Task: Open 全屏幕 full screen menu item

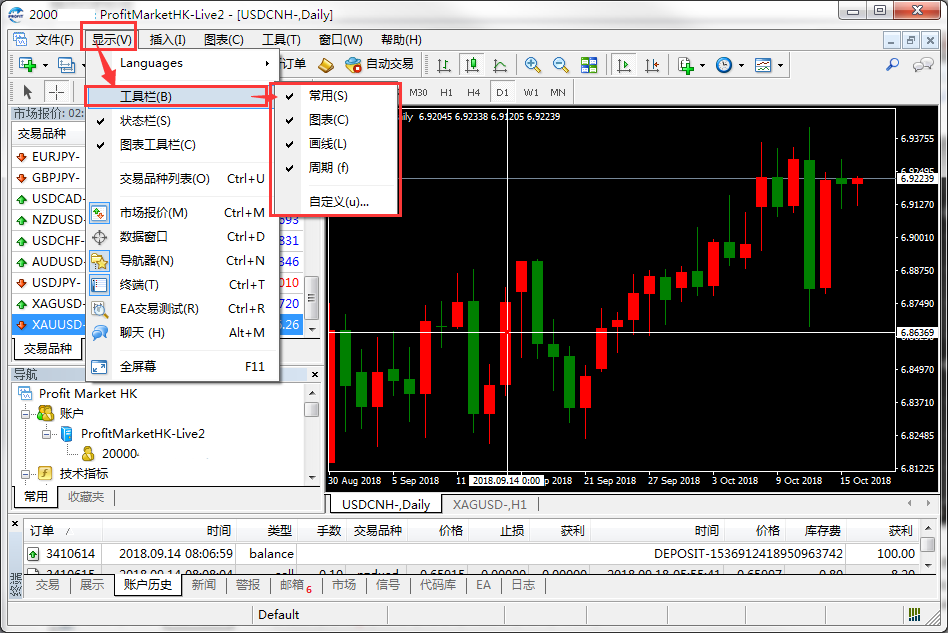Action: 138,367
